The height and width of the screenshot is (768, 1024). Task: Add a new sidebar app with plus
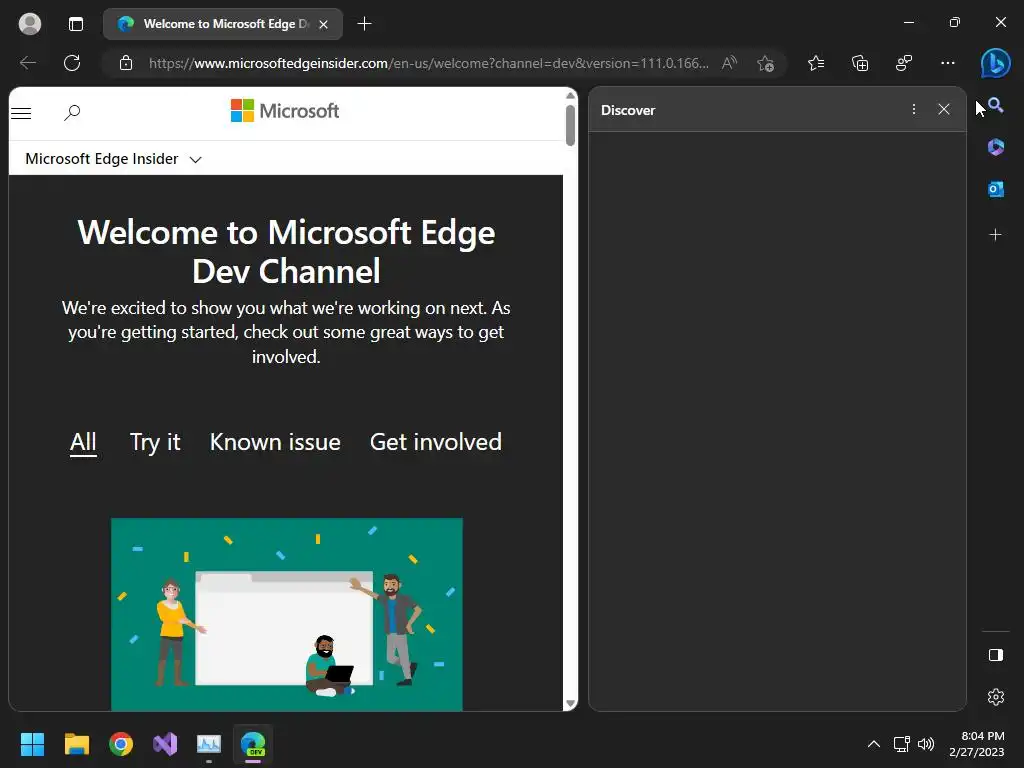click(x=995, y=234)
